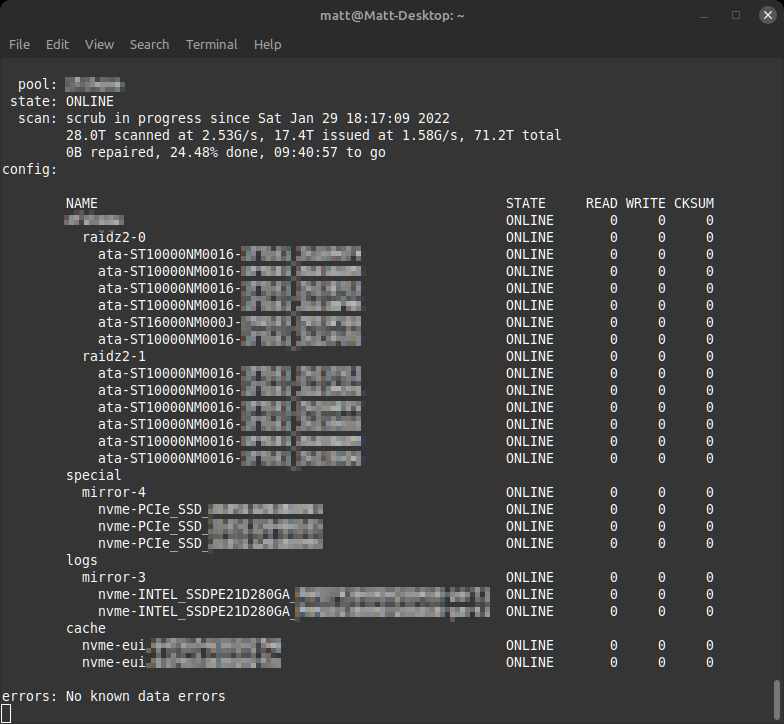784x724 pixels.
Task: Click the raidz2-1 vdev name
Action: click(113, 356)
